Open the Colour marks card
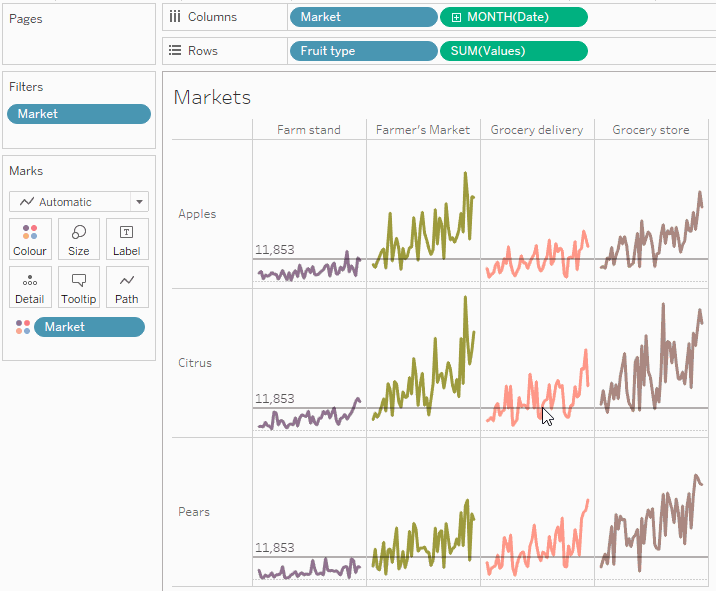The image size is (716, 591). click(30, 239)
